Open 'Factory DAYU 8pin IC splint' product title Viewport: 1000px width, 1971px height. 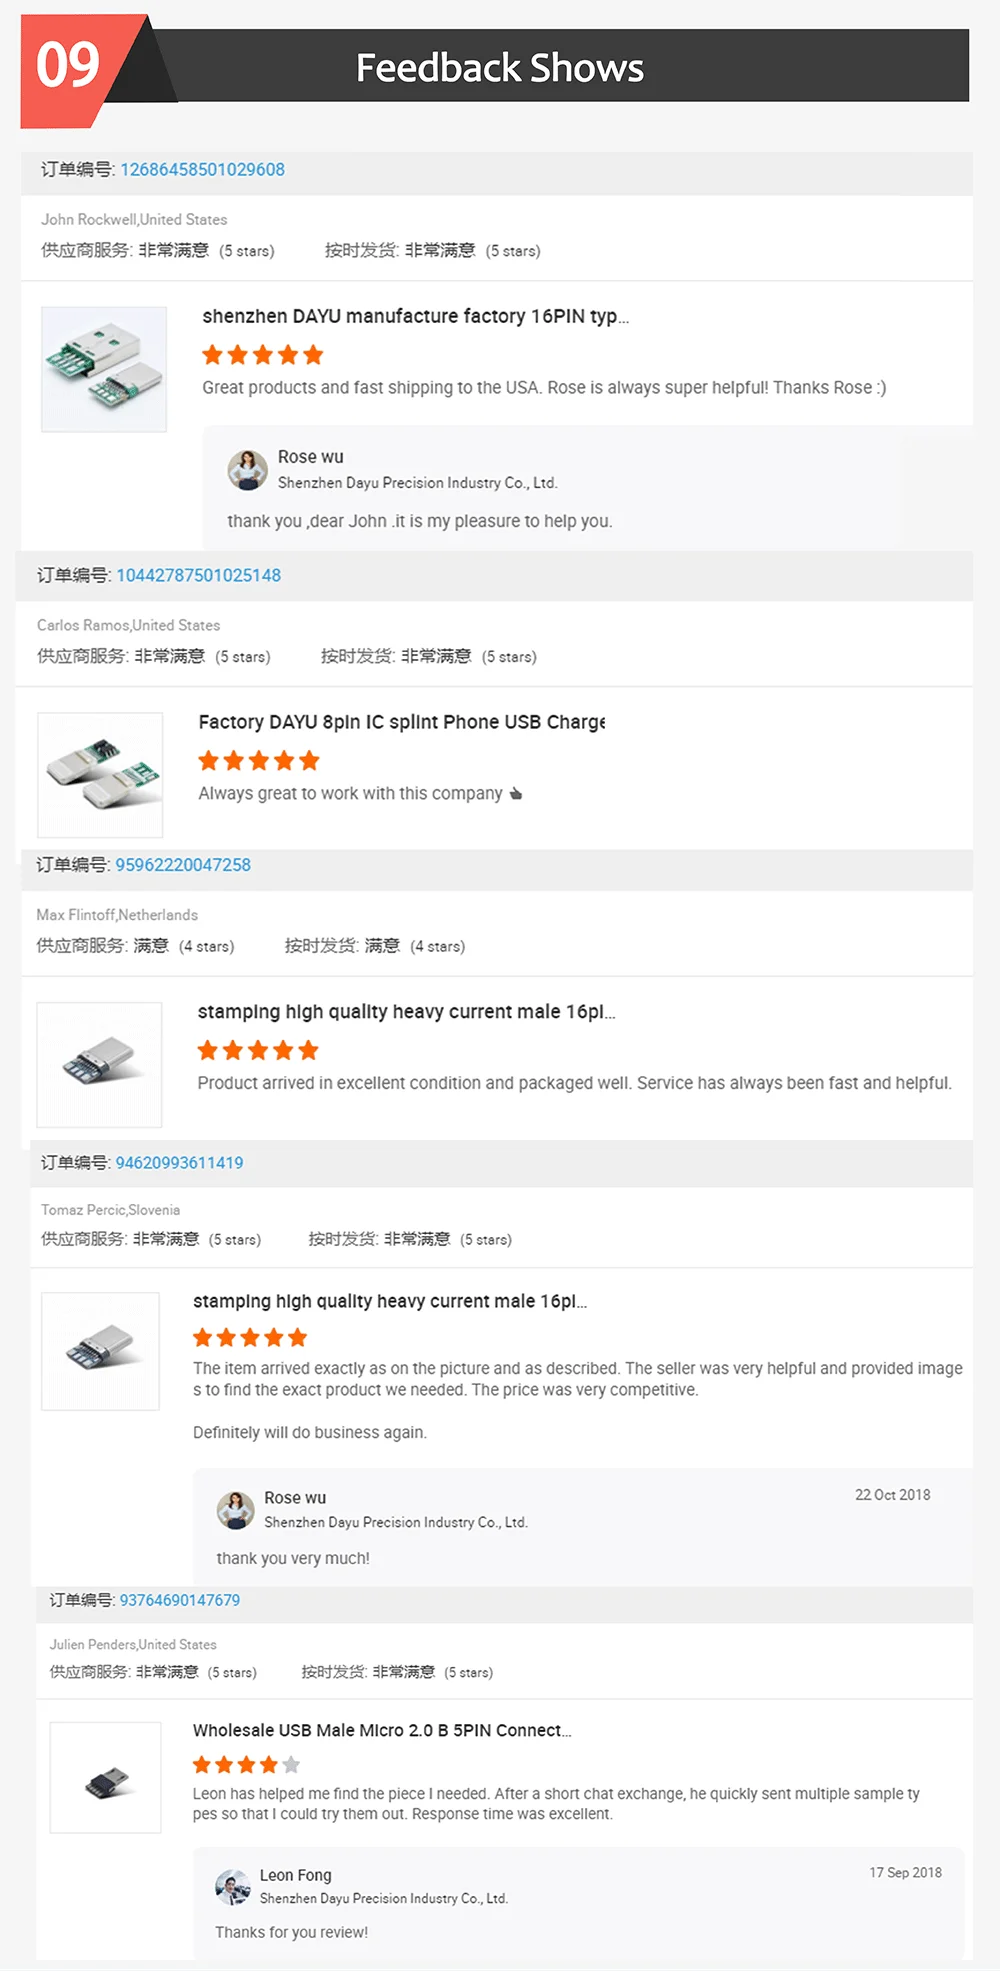(401, 722)
